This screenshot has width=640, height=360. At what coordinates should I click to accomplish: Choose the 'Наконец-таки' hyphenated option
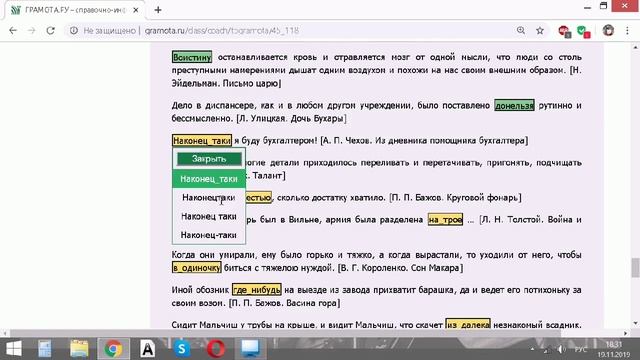pyautogui.click(x=209, y=235)
